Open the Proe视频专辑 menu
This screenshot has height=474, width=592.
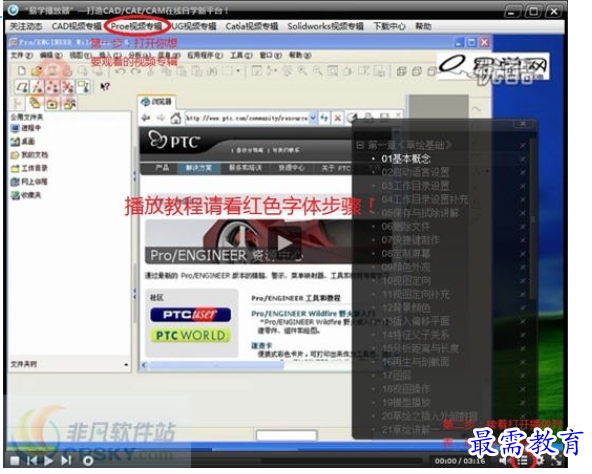[x=136, y=26]
